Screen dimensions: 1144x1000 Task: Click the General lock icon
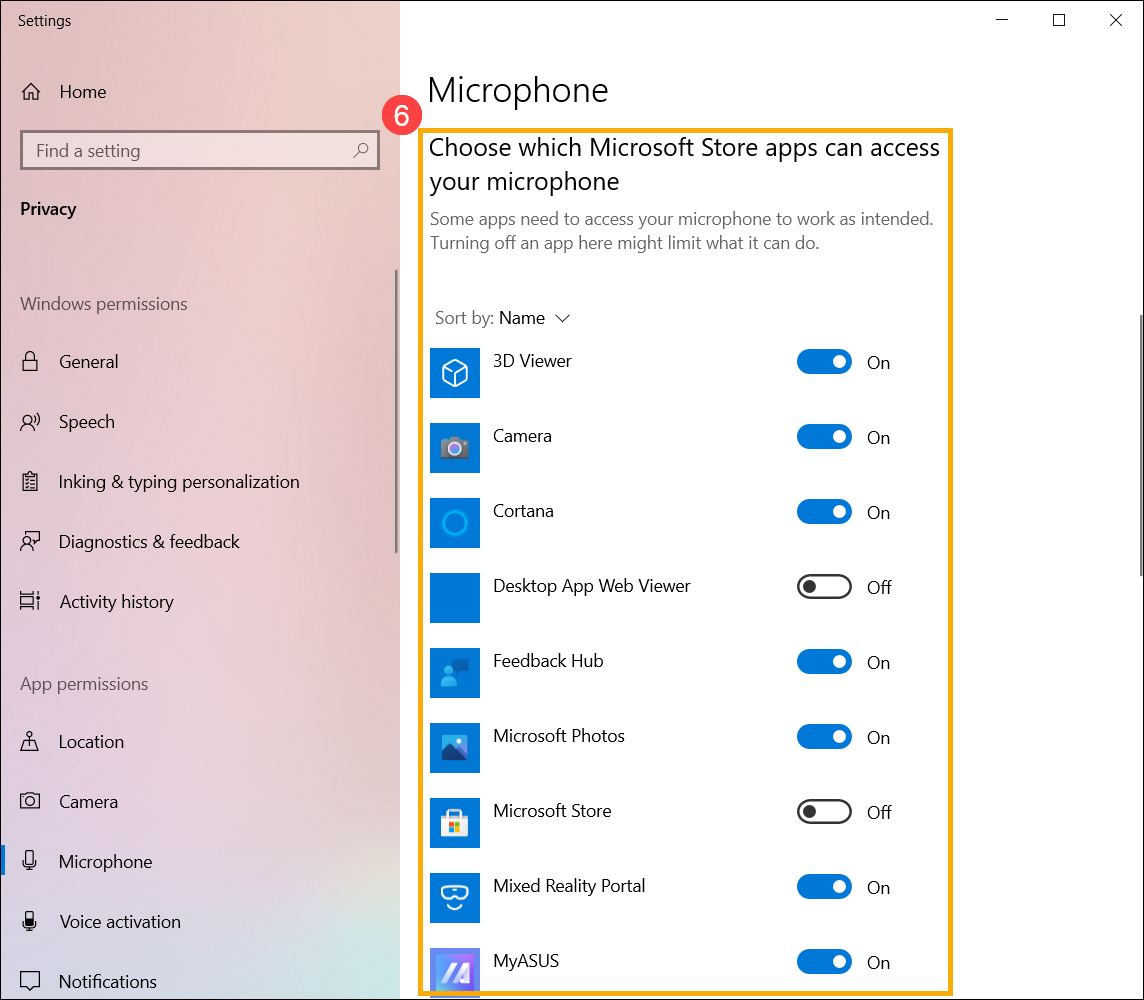click(30, 361)
